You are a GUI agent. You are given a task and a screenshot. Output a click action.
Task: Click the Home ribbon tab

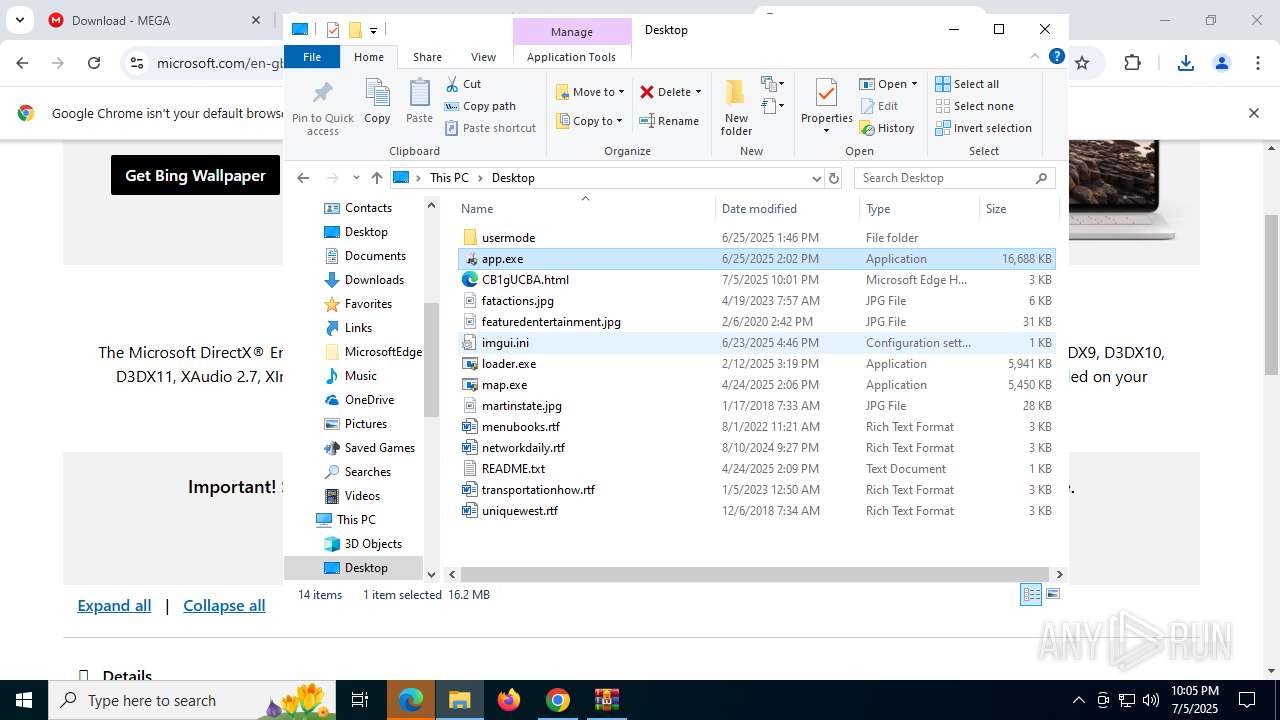(x=369, y=57)
